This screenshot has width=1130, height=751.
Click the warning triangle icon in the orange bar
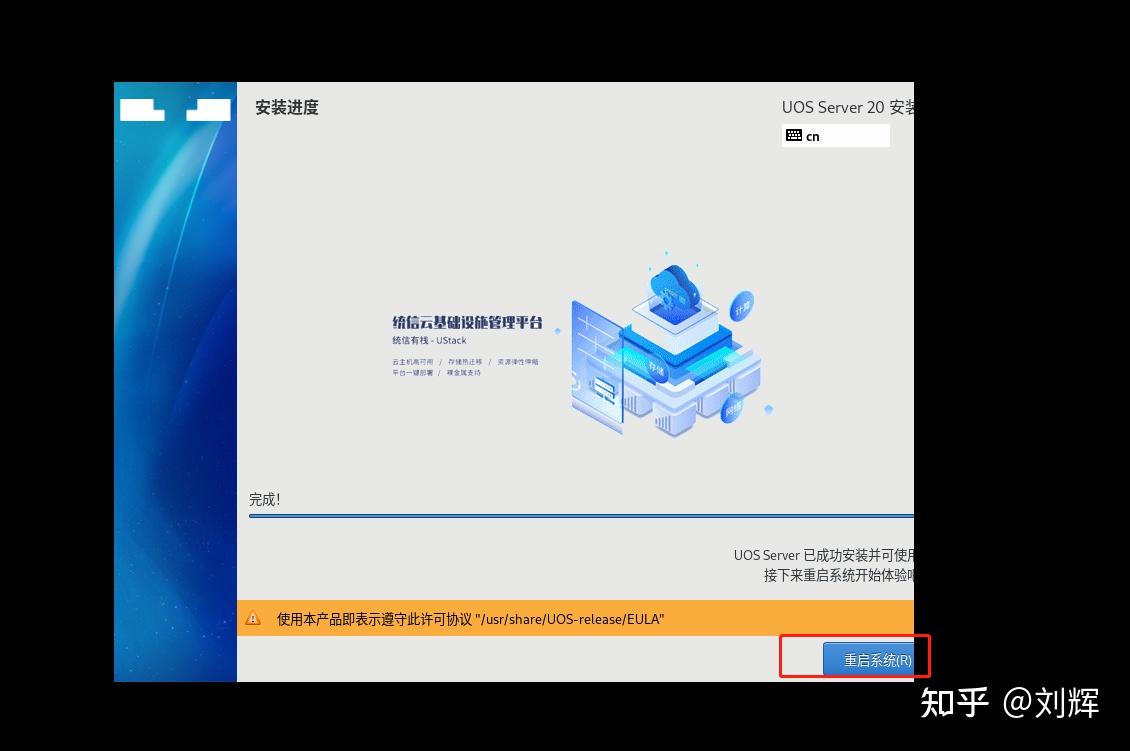pyautogui.click(x=253, y=618)
